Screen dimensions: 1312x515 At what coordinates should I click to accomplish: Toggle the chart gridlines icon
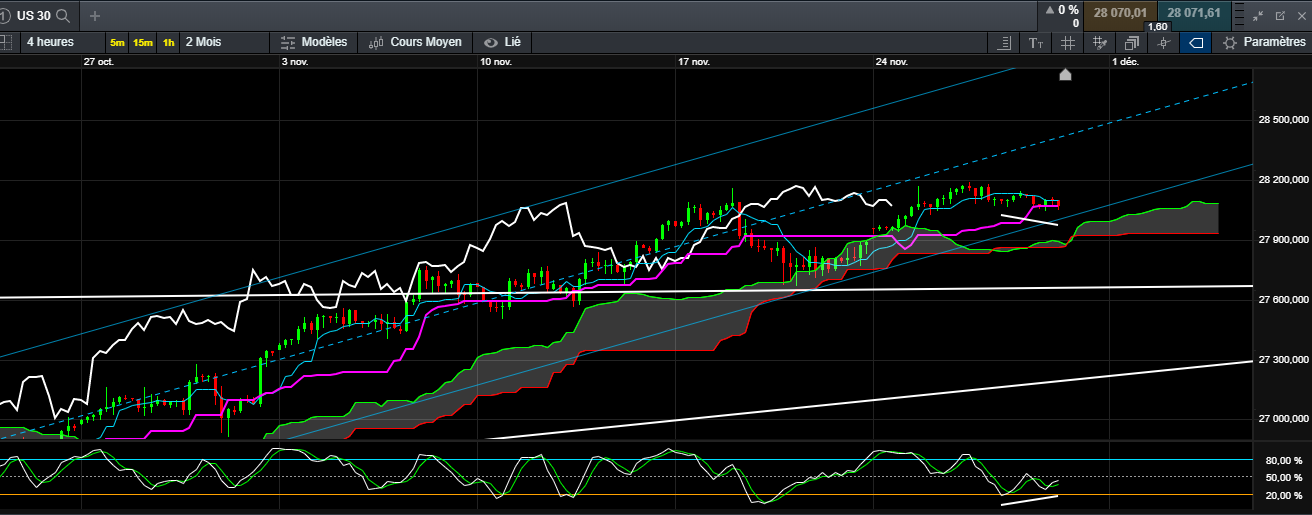tap(1068, 43)
